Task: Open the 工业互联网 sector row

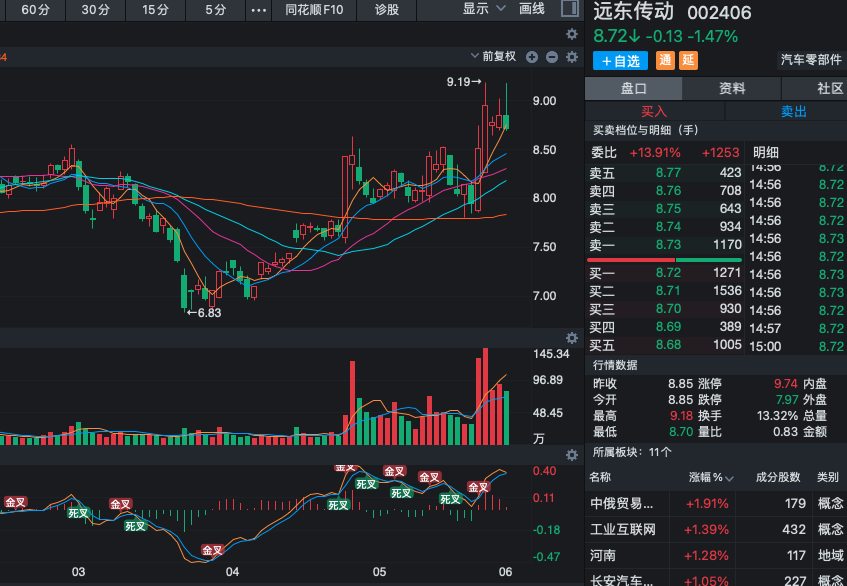Action: pyautogui.click(x=716, y=530)
